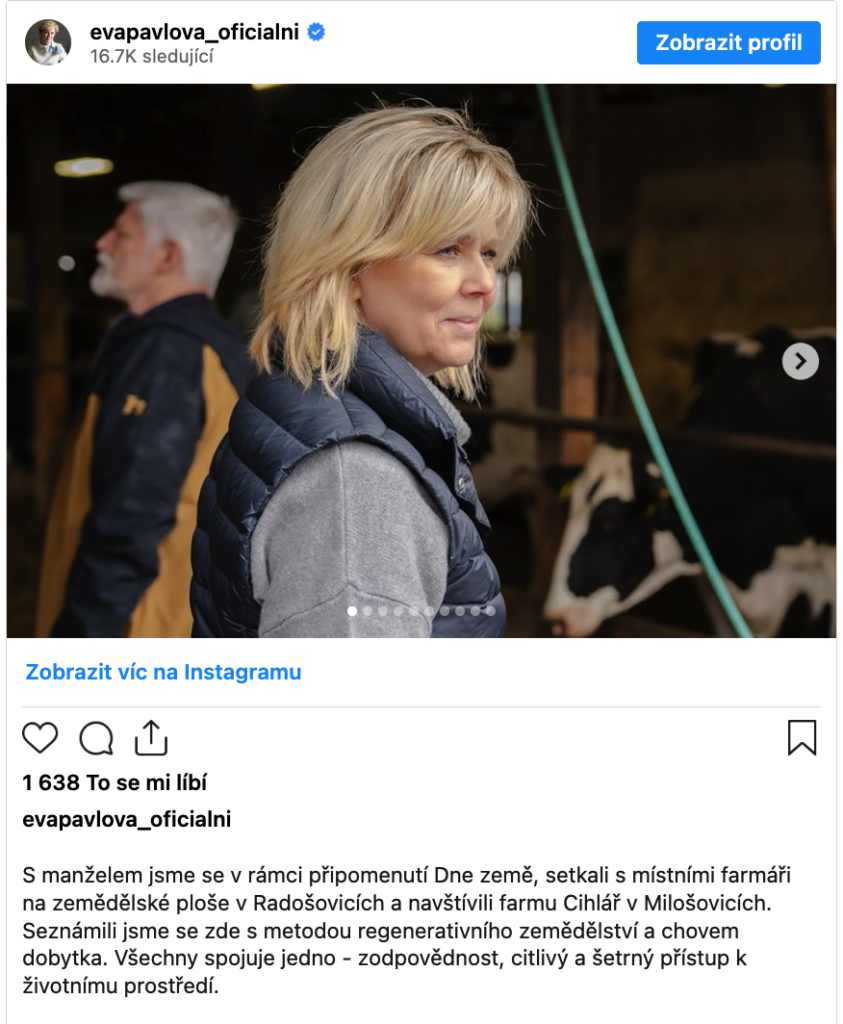The image size is (843, 1024).
Task: Click the blue verified badge
Action: click(316, 31)
